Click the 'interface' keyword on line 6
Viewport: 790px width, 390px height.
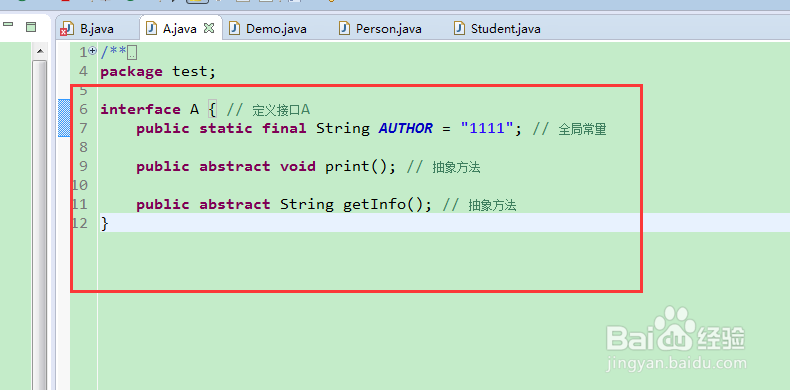coord(140,109)
